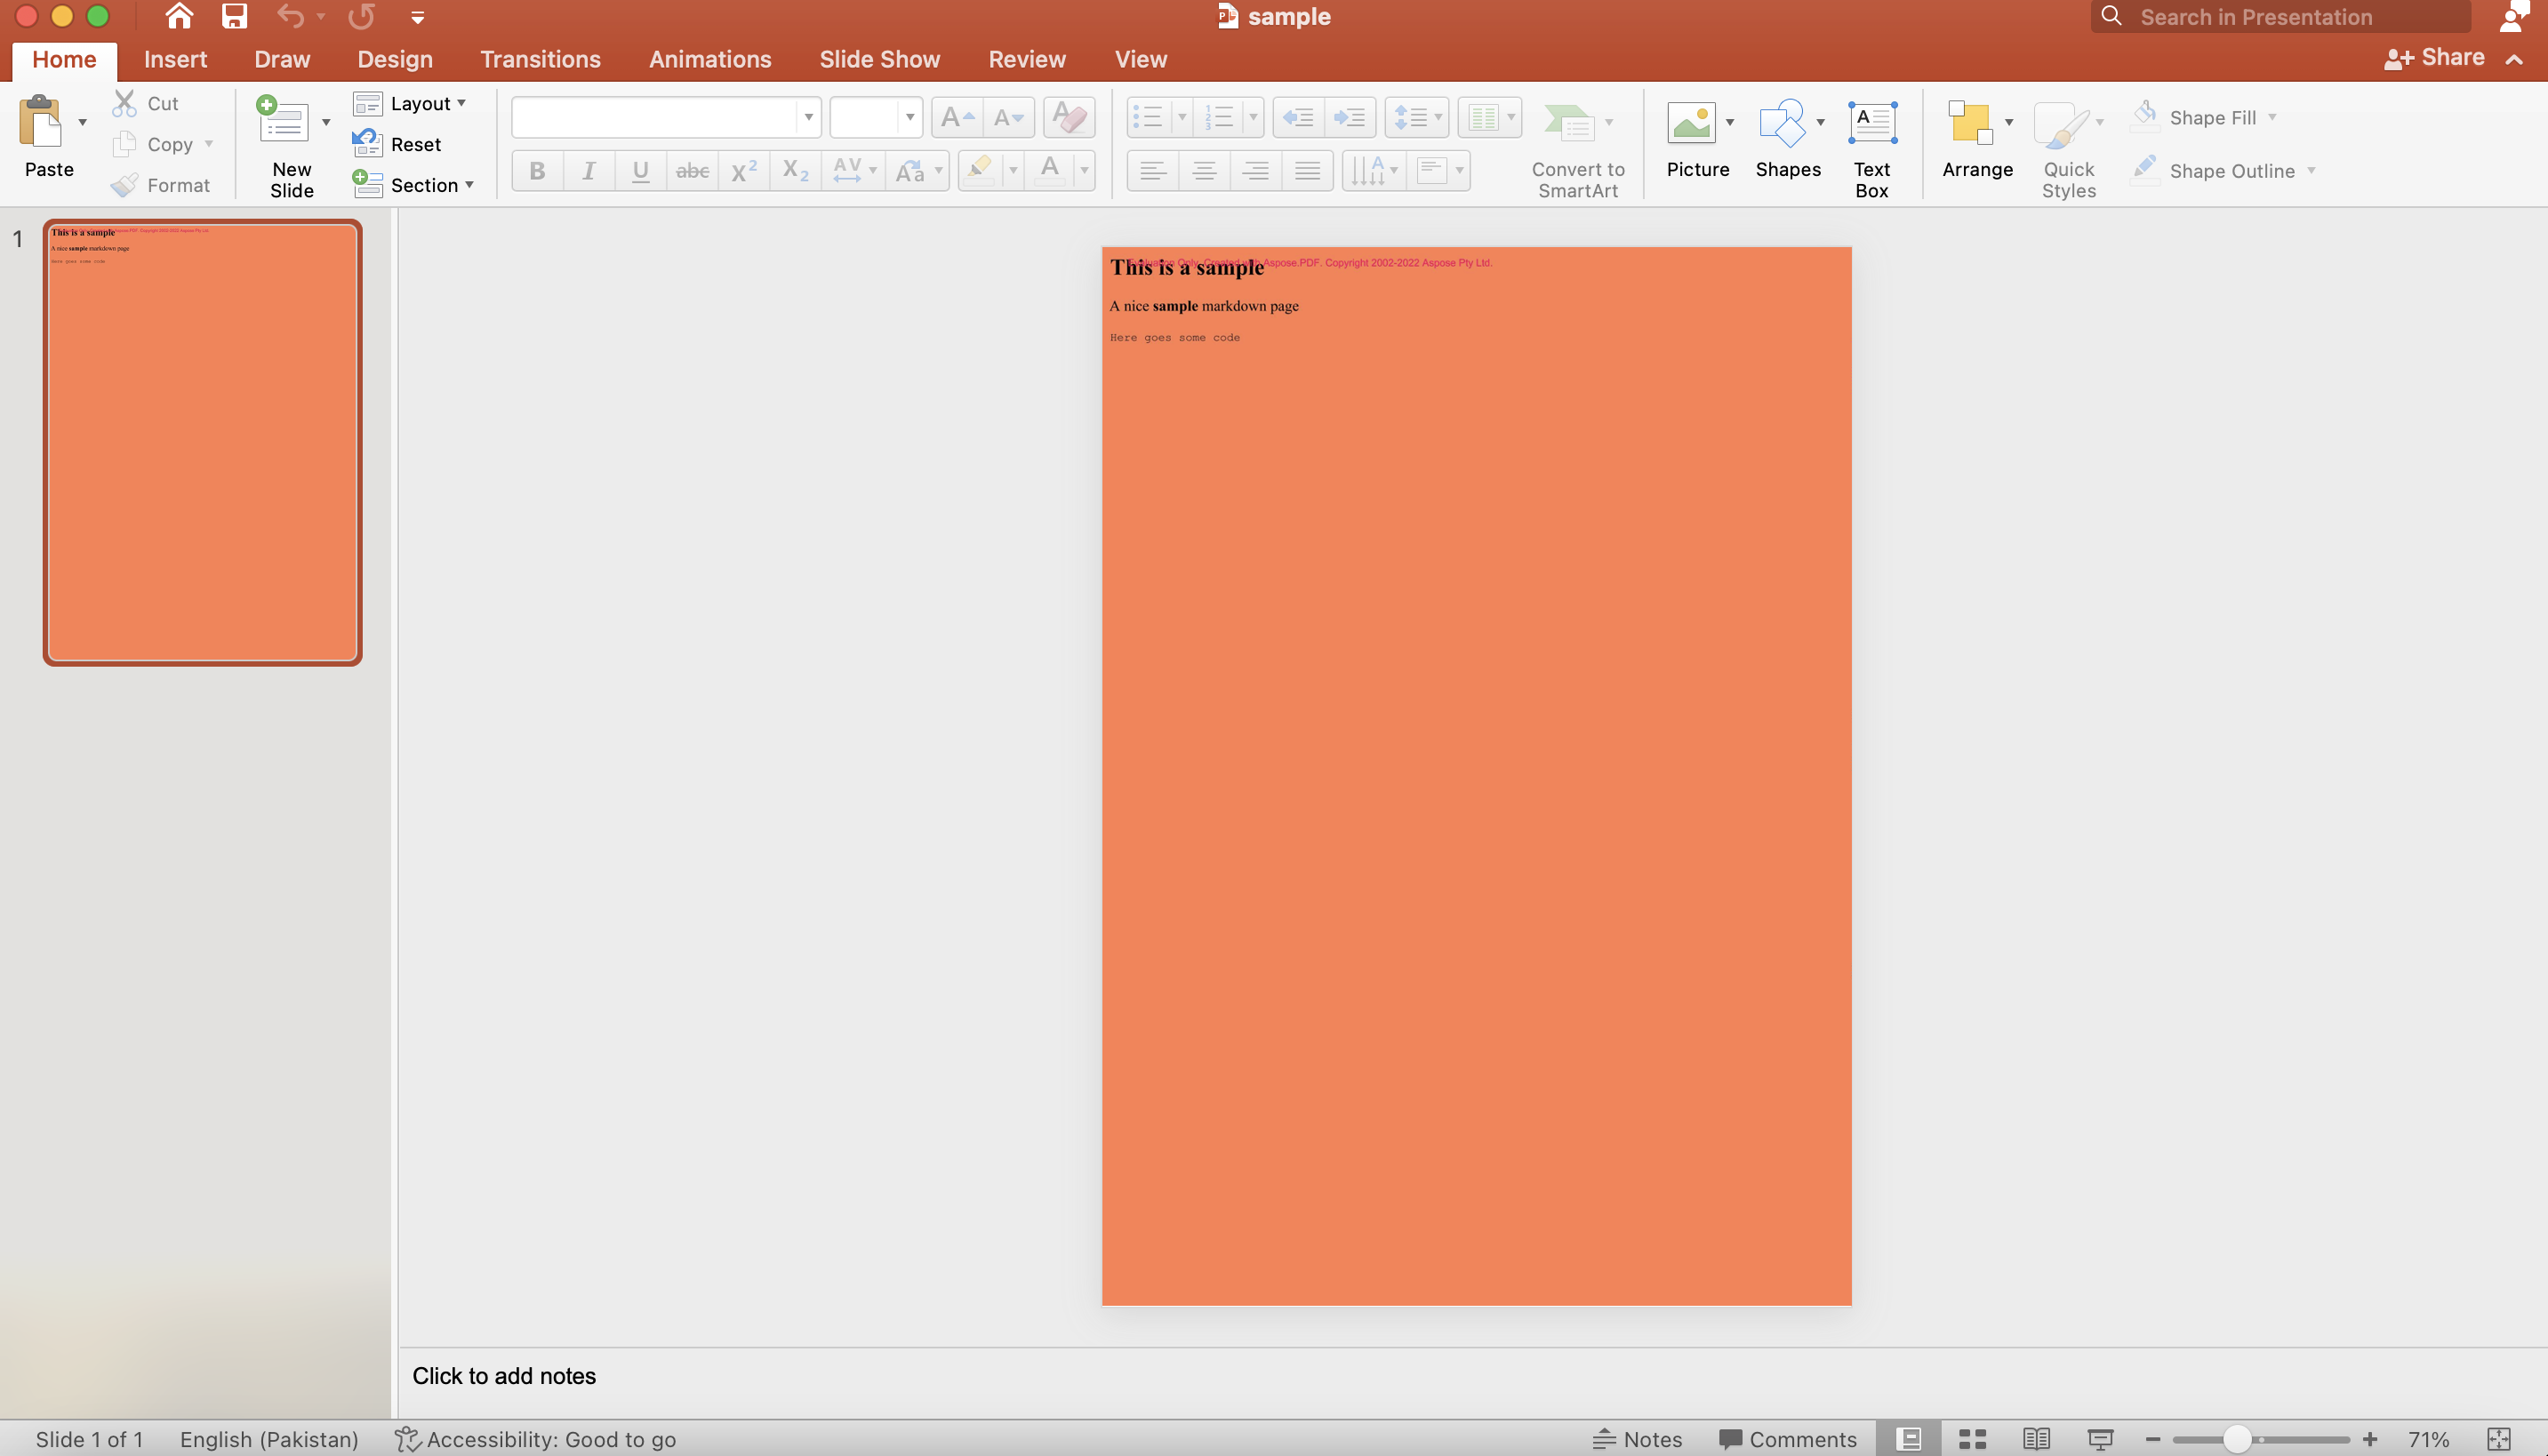Select the Format Painter tool

point(162,184)
